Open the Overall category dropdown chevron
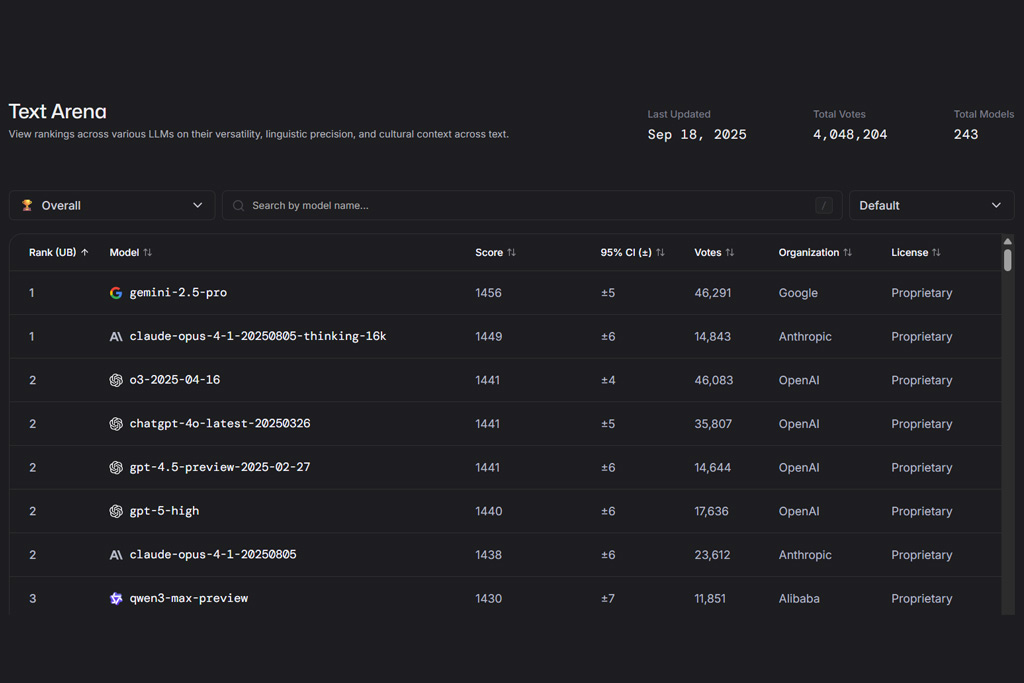 click(x=197, y=206)
